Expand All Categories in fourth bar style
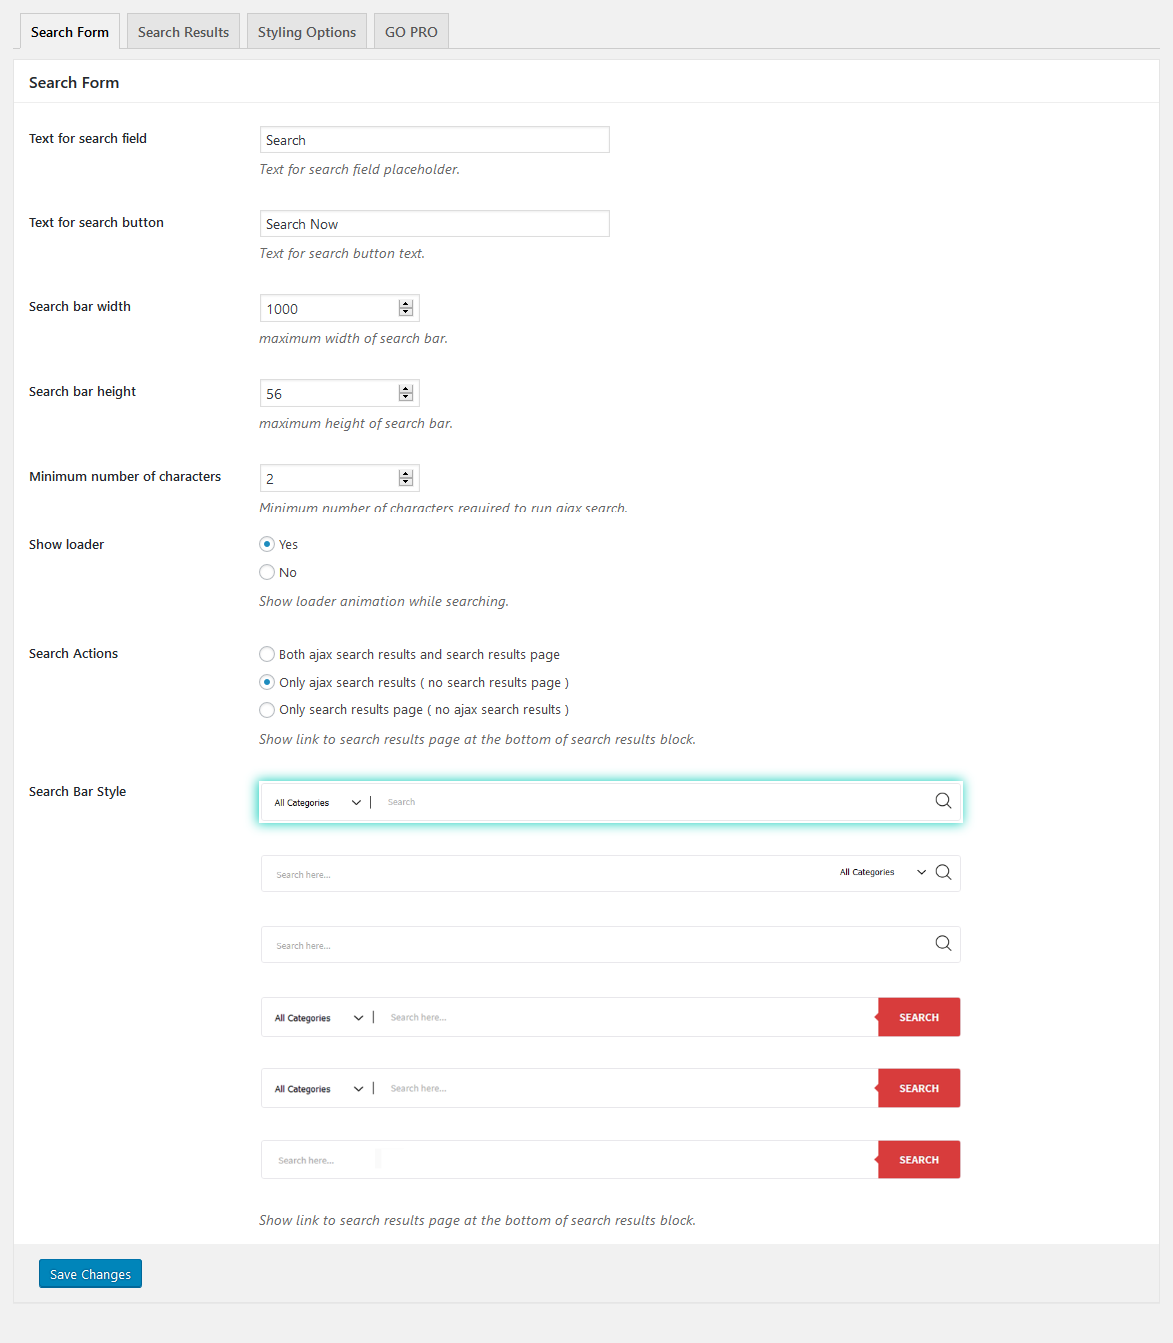This screenshot has width=1173, height=1343. click(x=319, y=1018)
